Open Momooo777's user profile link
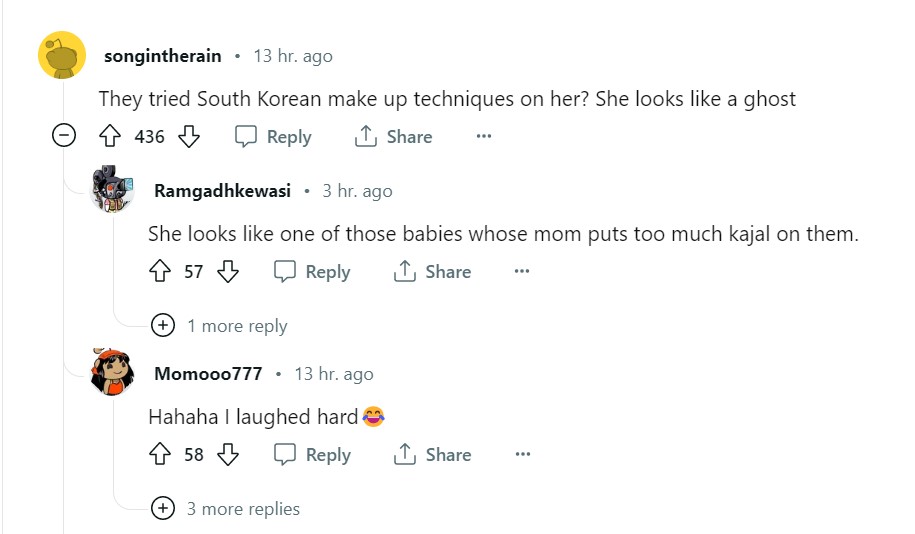Image resolution: width=915 pixels, height=534 pixels. click(208, 374)
